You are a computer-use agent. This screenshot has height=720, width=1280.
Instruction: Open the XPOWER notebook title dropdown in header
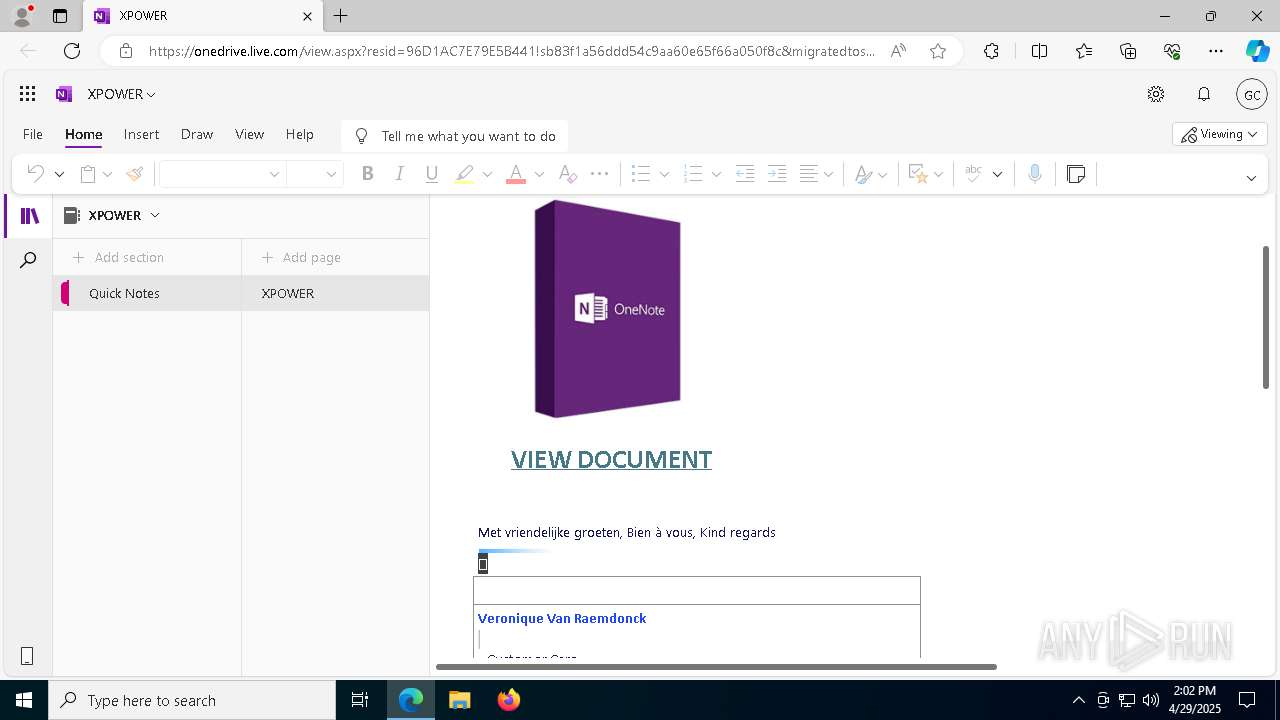point(122,94)
